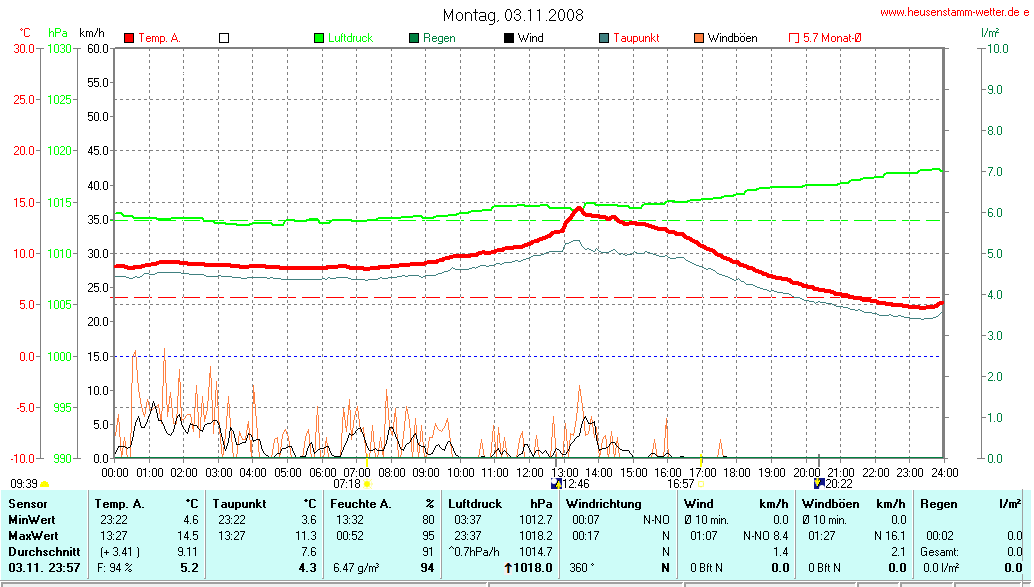Click the 12:00 timeline label

click(x=529, y=471)
